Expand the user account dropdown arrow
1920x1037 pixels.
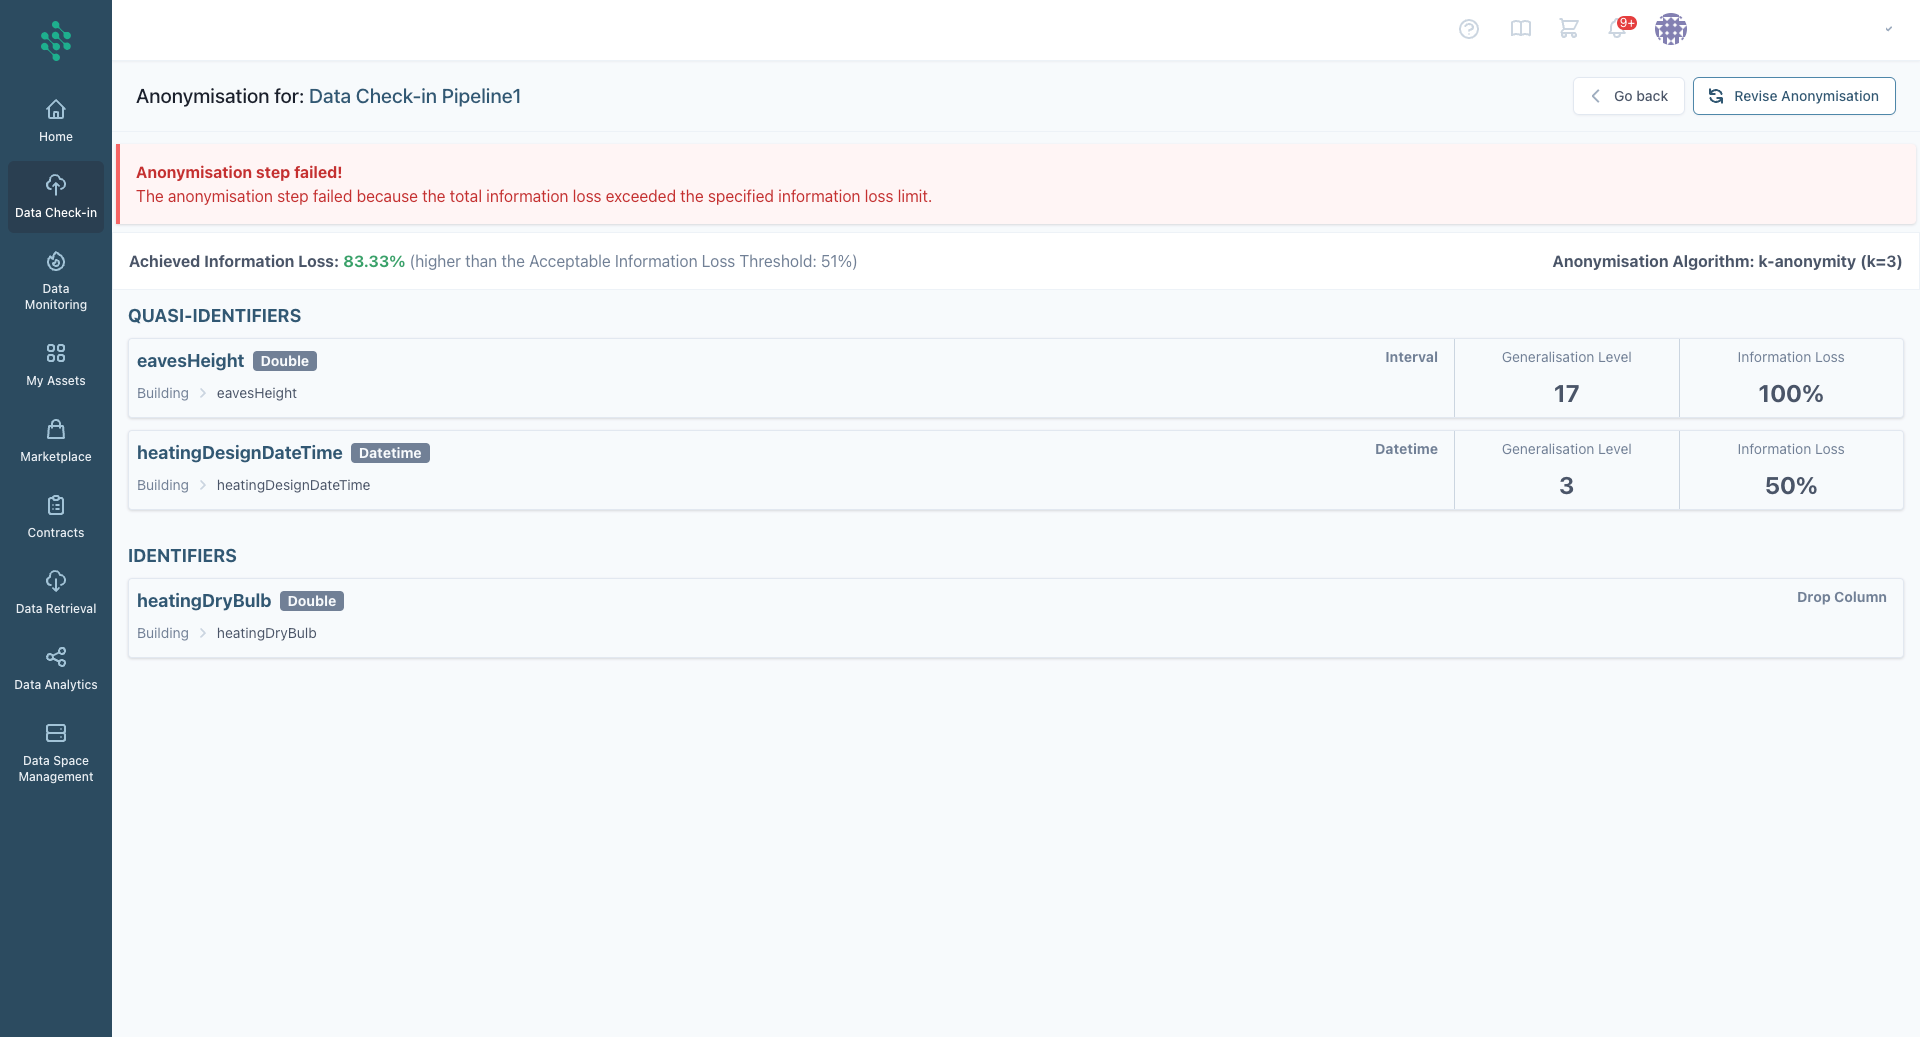pos(1888,29)
